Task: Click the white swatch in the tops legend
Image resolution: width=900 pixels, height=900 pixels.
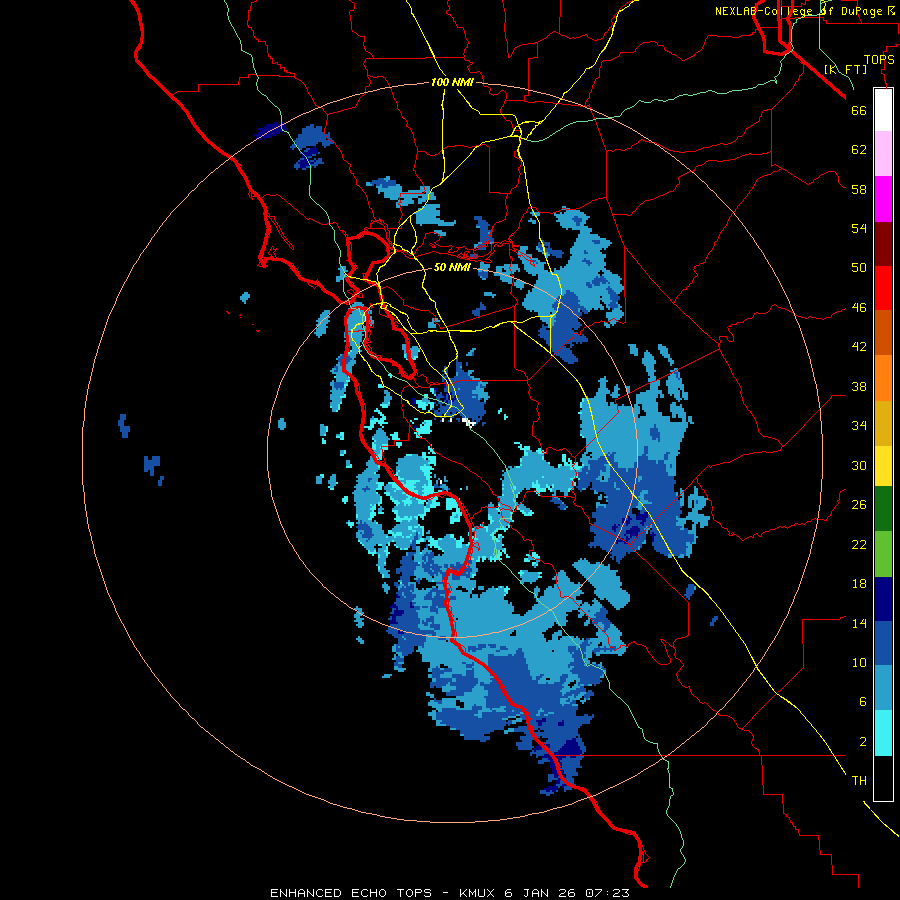Action: (883, 110)
